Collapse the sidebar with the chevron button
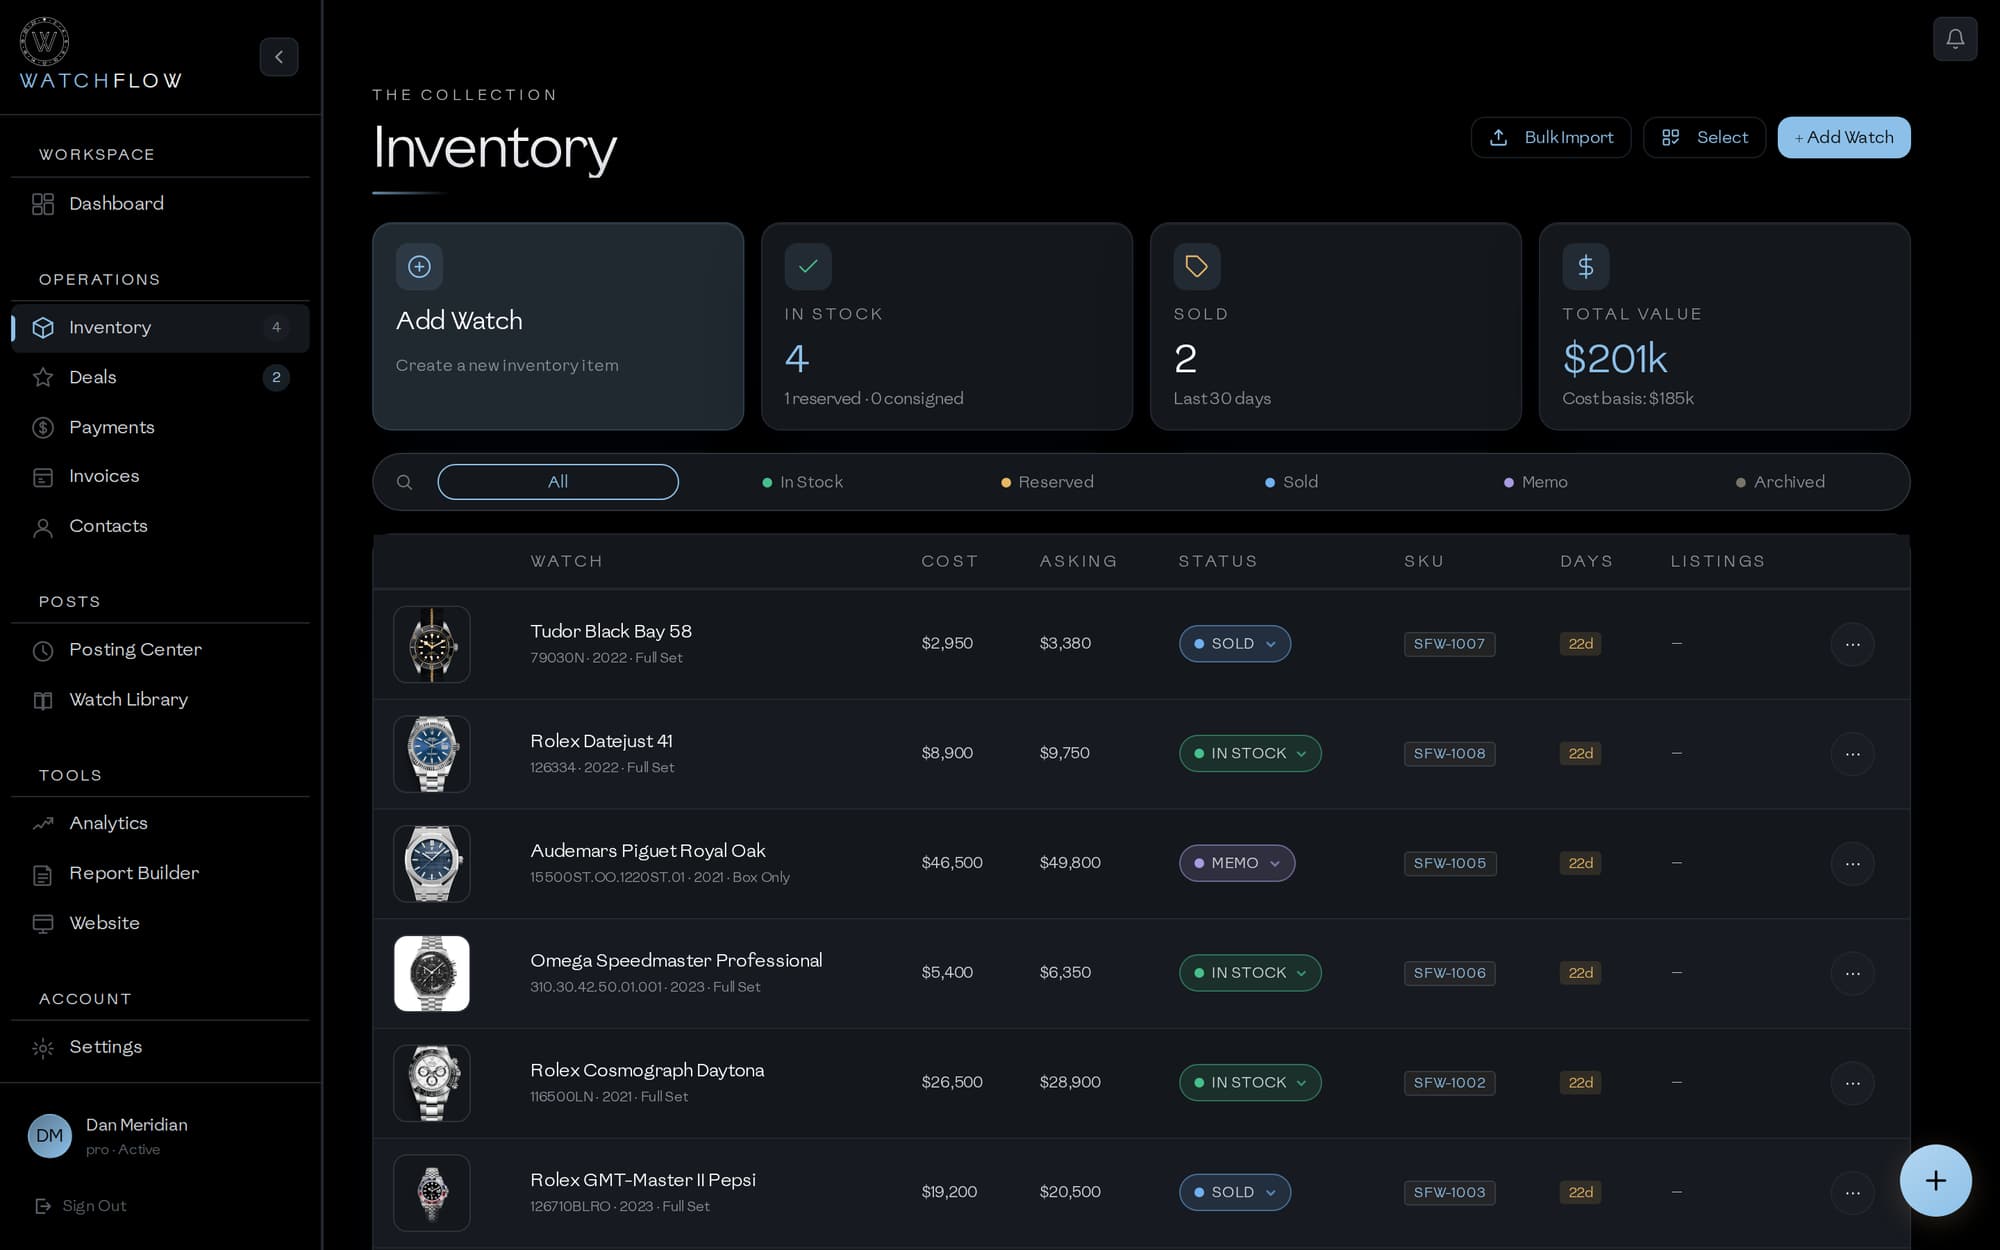Image resolution: width=2000 pixels, height=1250 pixels. click(x=279, y=57)
